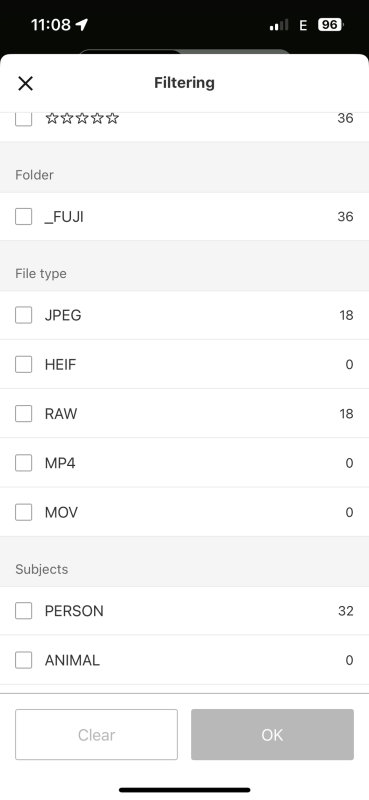Tap the location arrow in the status bar
Viewport: 369px width, 800px height.
point(82,24)
